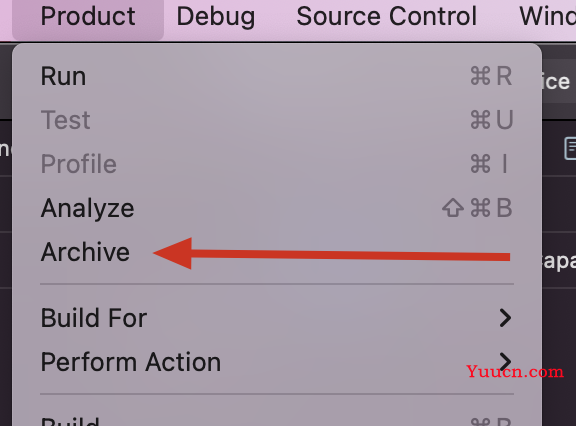Open the Debug menu
This screenshot has height=426, width=576.
216,17
